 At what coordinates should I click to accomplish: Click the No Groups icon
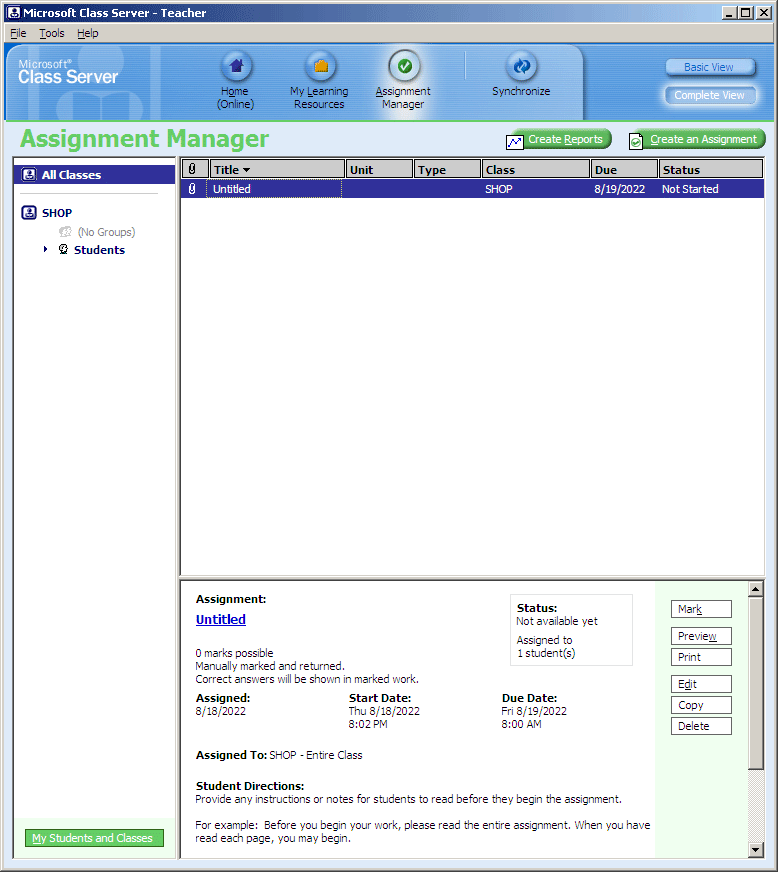click(x=66, y=231)
